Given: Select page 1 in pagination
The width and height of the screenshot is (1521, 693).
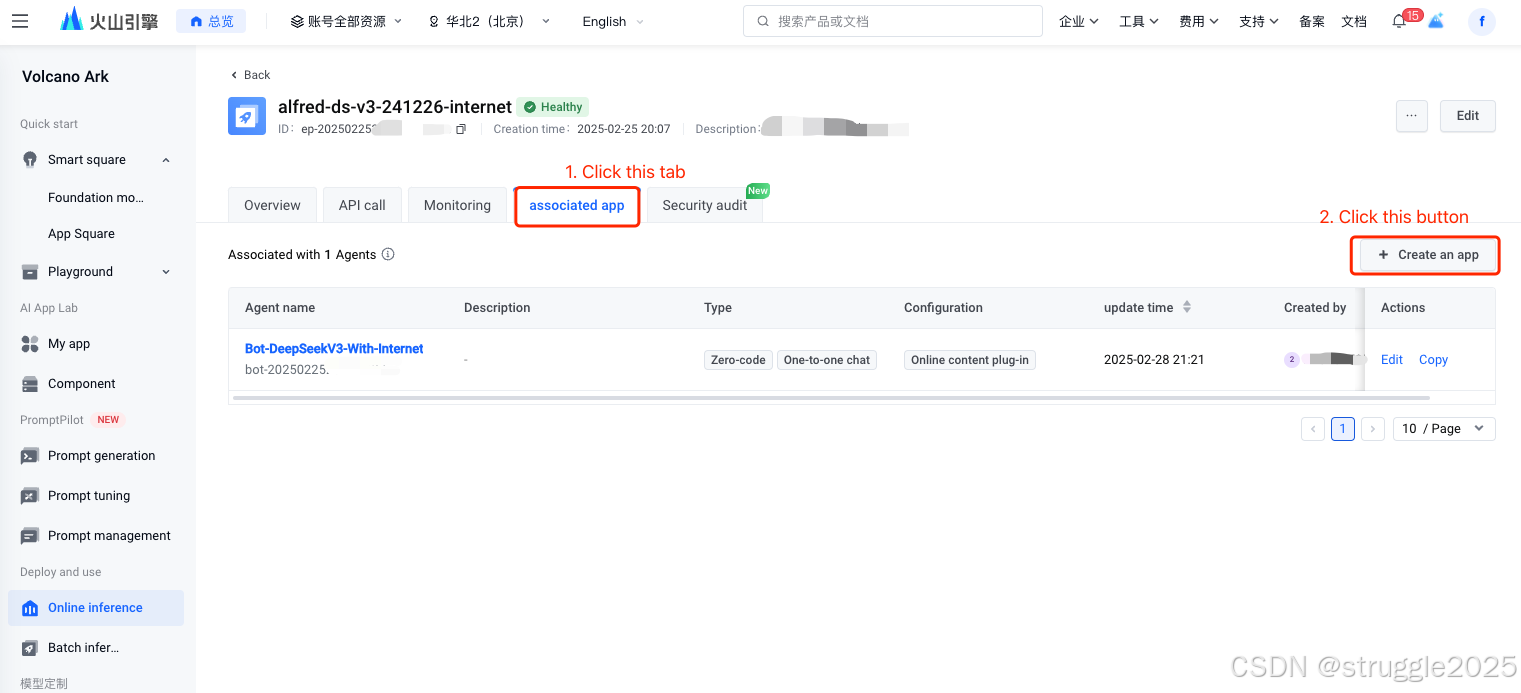Looking at the screenshot, I should coord(1343,429).
